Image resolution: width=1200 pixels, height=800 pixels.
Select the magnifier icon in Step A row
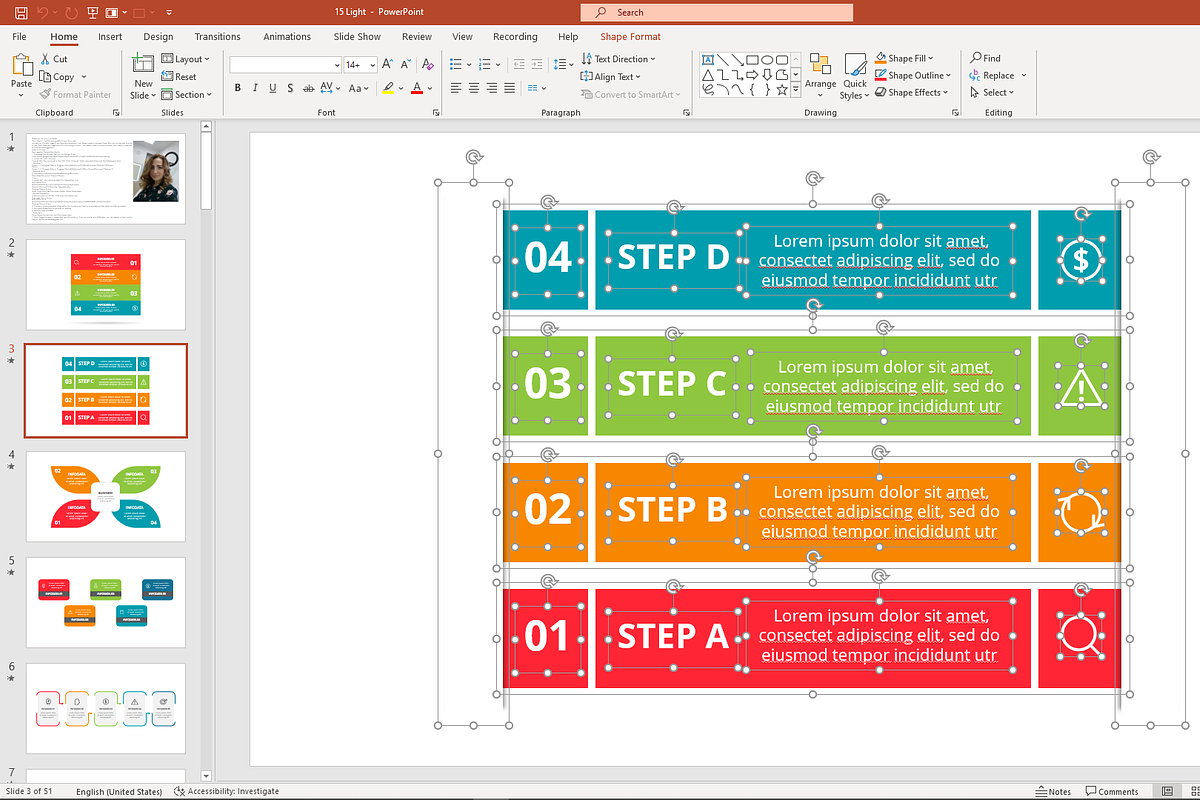(1081, 636)
